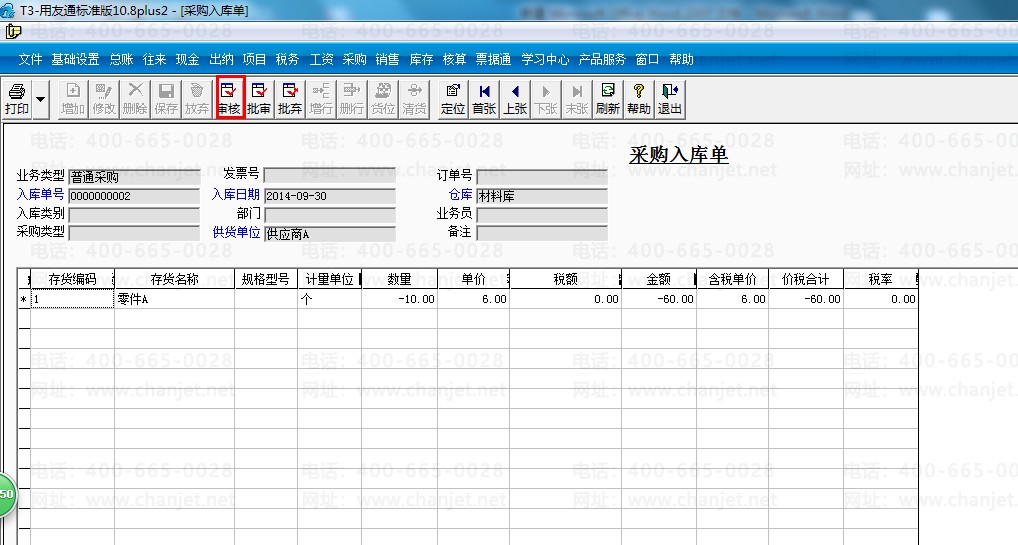Open the 票据通 menu

point(493,60)
